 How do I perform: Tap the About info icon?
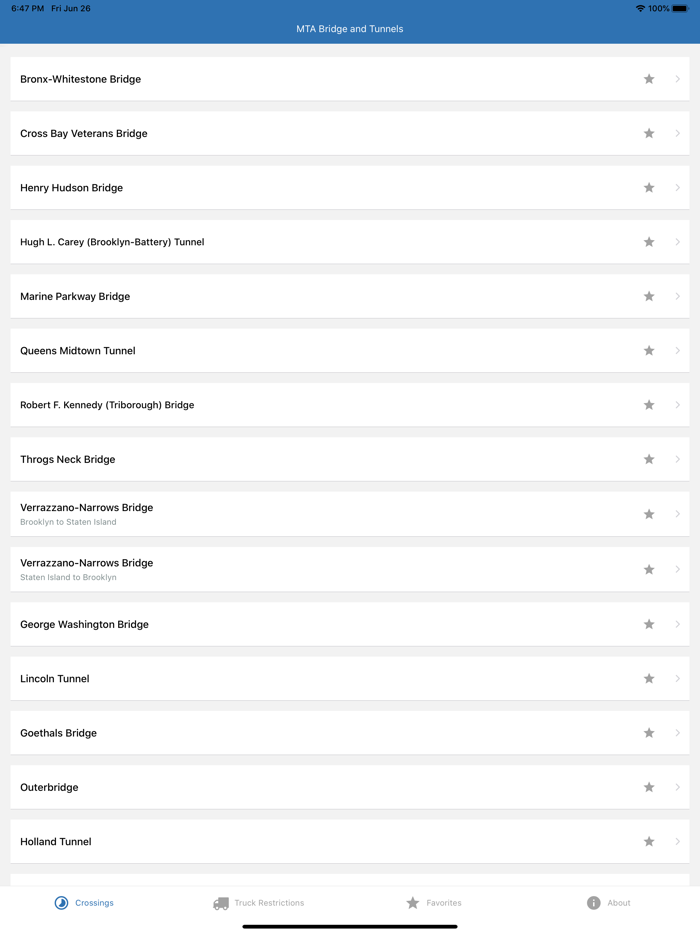[x=593, y=903]
